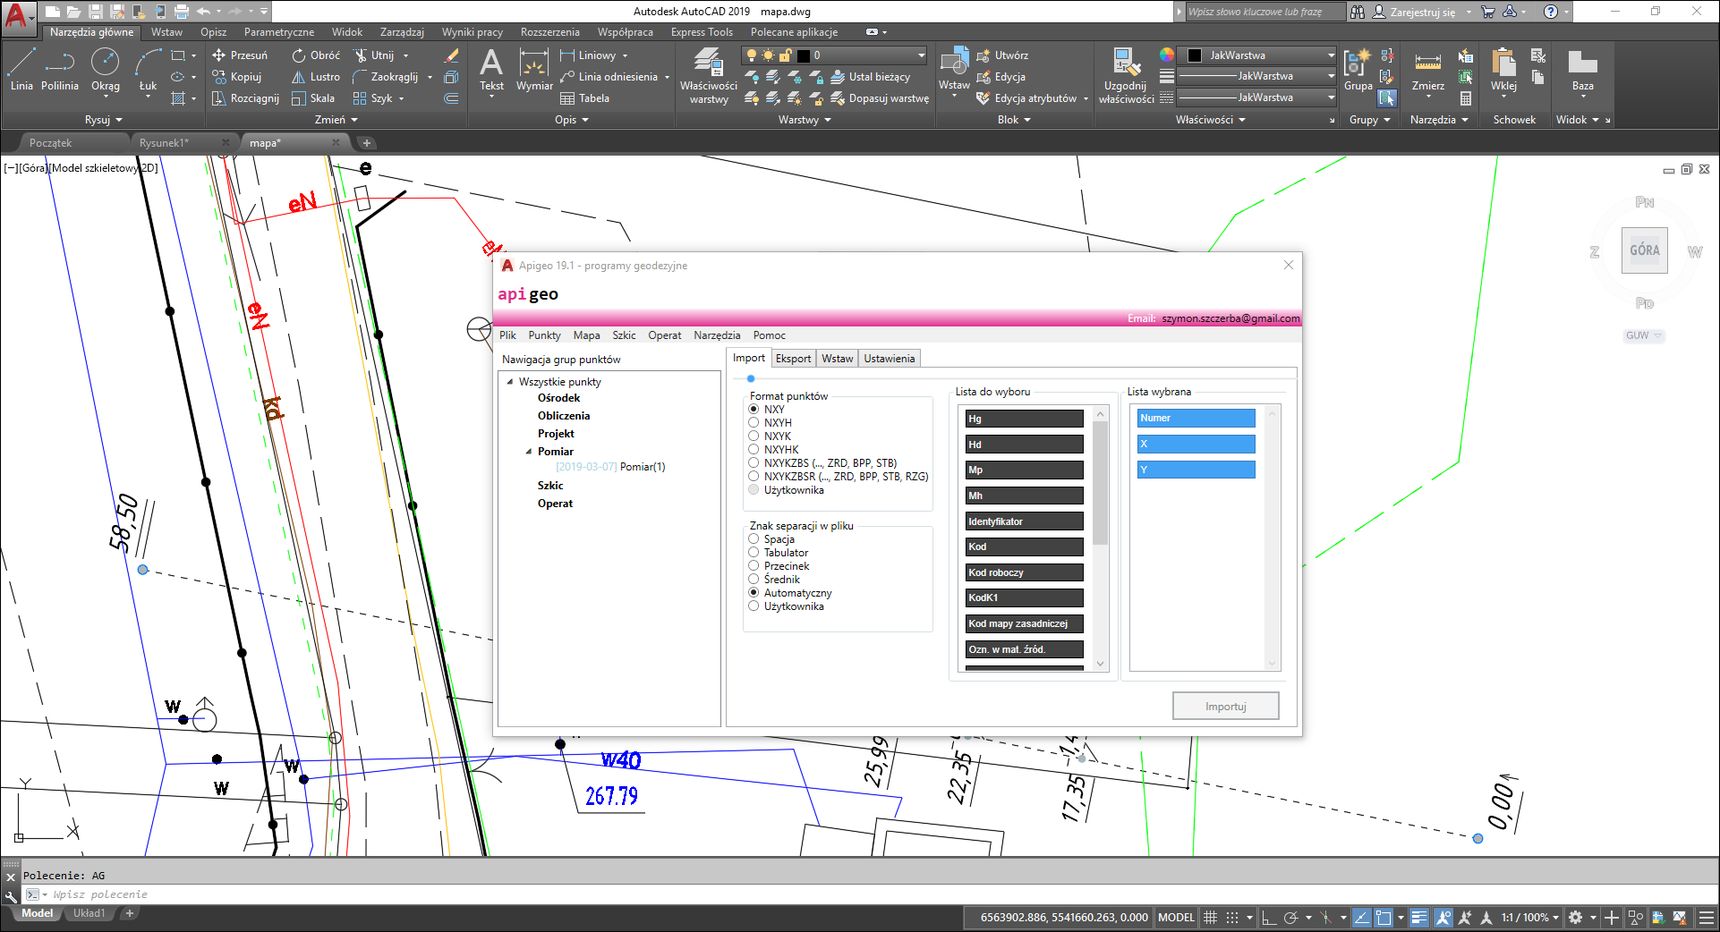Insert a Tabela (table)
Image resolution: width=1720 pixels, height=932 pixels.
(585, 98)
